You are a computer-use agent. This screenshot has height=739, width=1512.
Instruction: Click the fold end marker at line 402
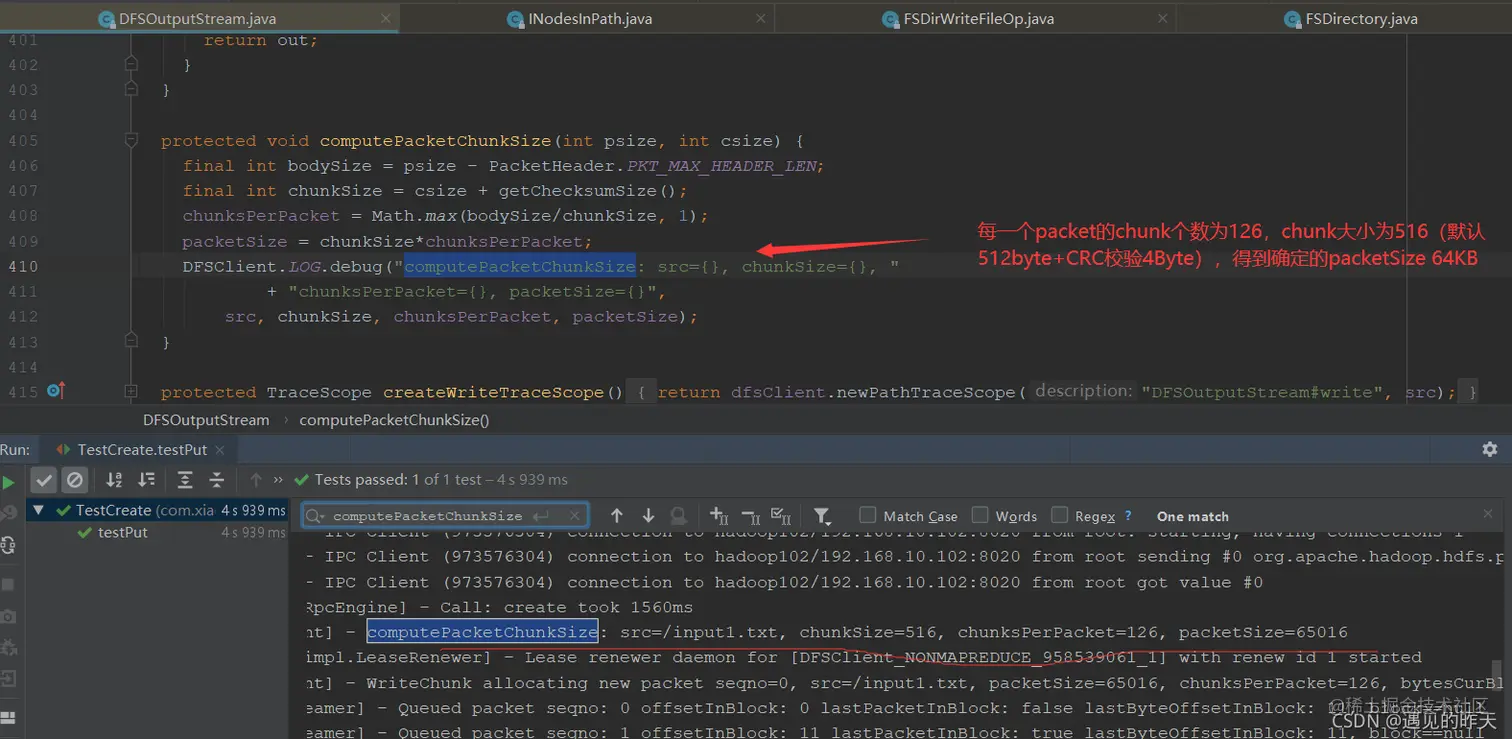click(x=131, y=65)
